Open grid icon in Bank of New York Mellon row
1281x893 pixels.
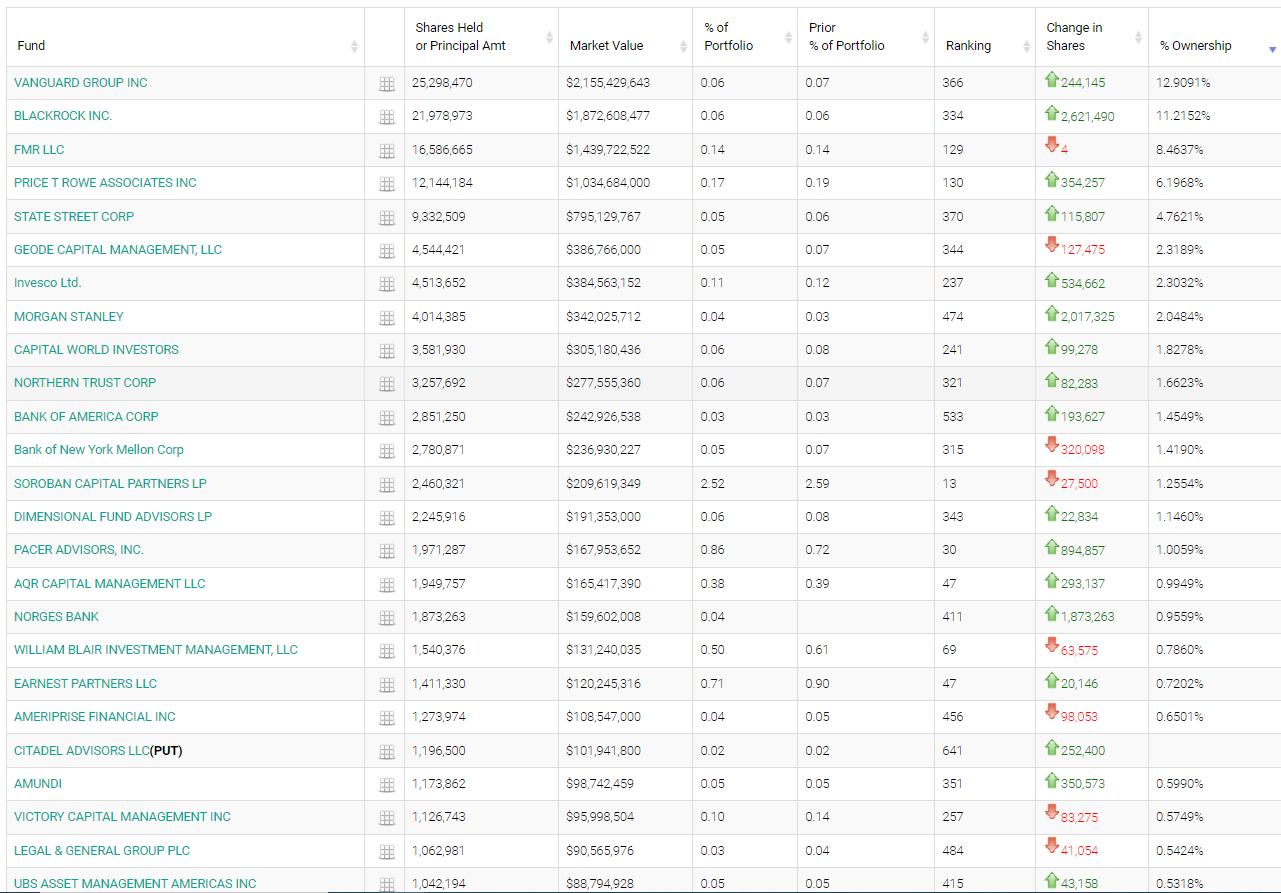(x=387, y=452)
